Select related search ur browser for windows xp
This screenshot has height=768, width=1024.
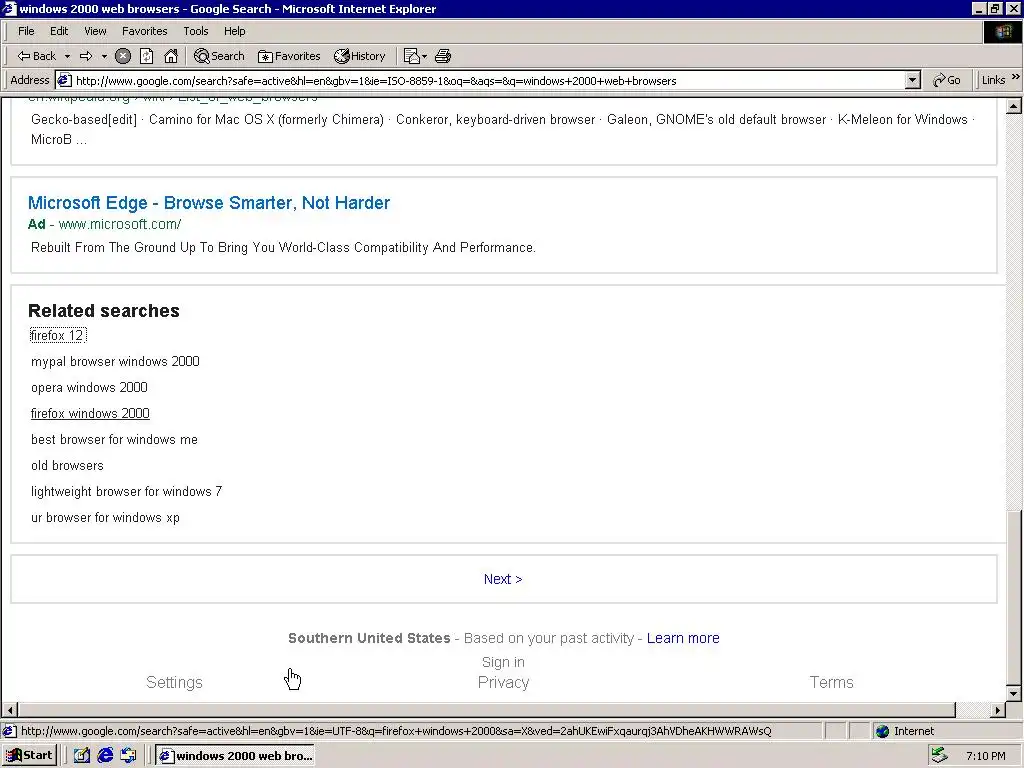point(105,517)
